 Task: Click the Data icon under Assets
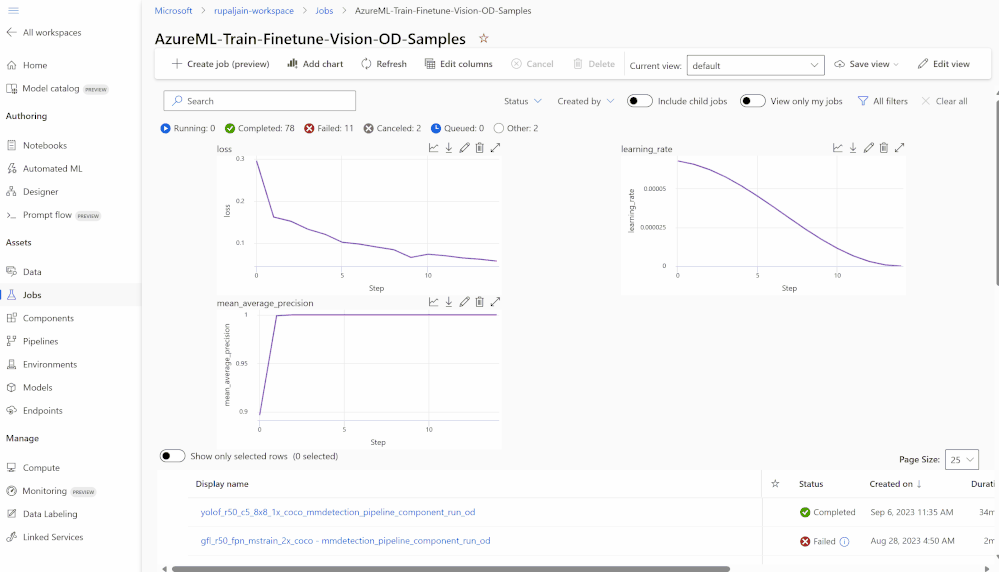11,271
